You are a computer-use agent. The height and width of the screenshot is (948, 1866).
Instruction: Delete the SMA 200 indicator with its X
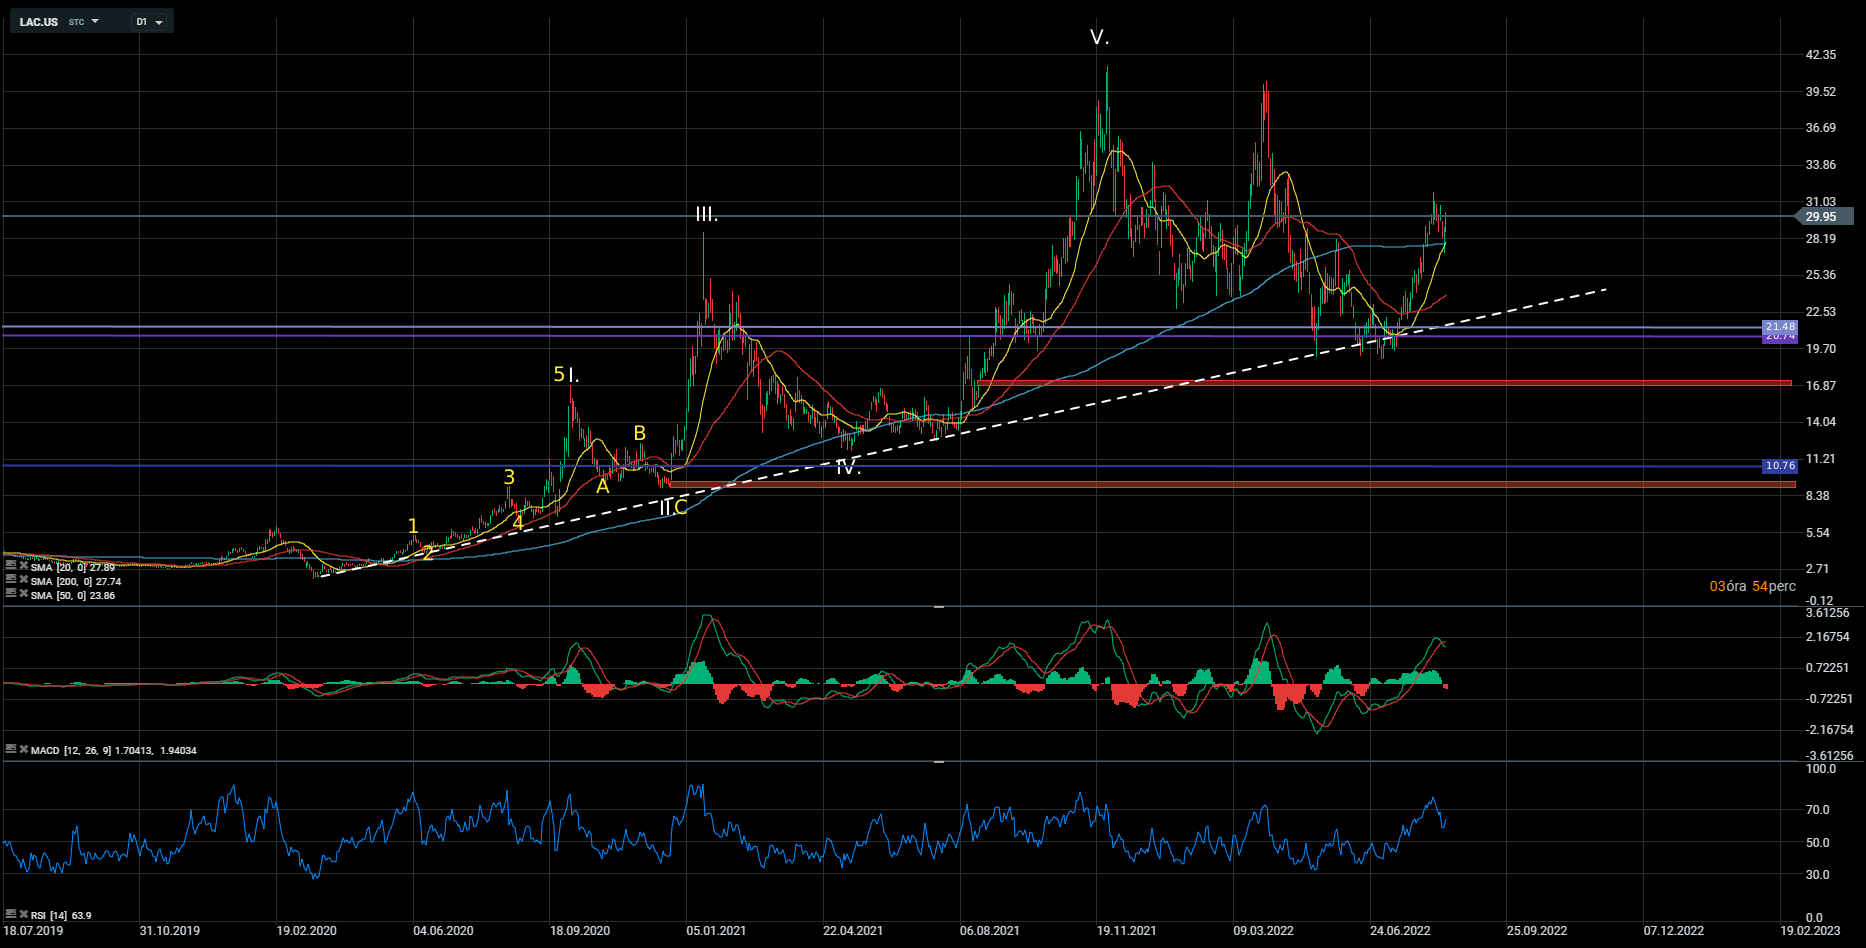click(x=23, y=580)
